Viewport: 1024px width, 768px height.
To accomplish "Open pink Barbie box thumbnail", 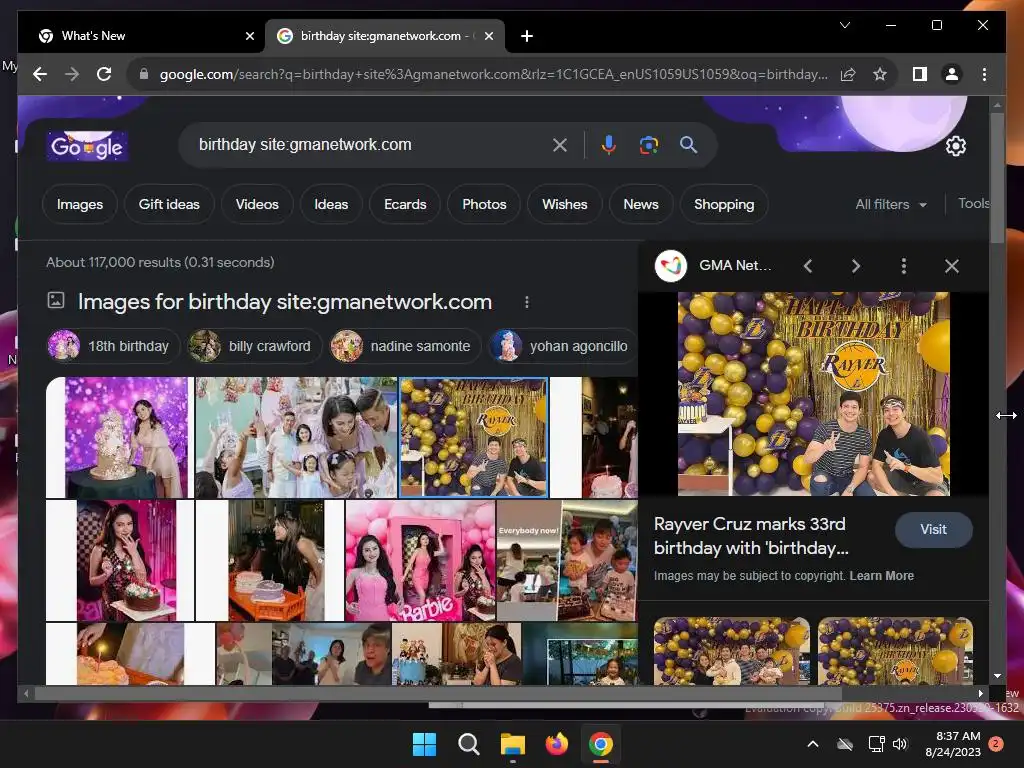I will (x=421, y=560).
